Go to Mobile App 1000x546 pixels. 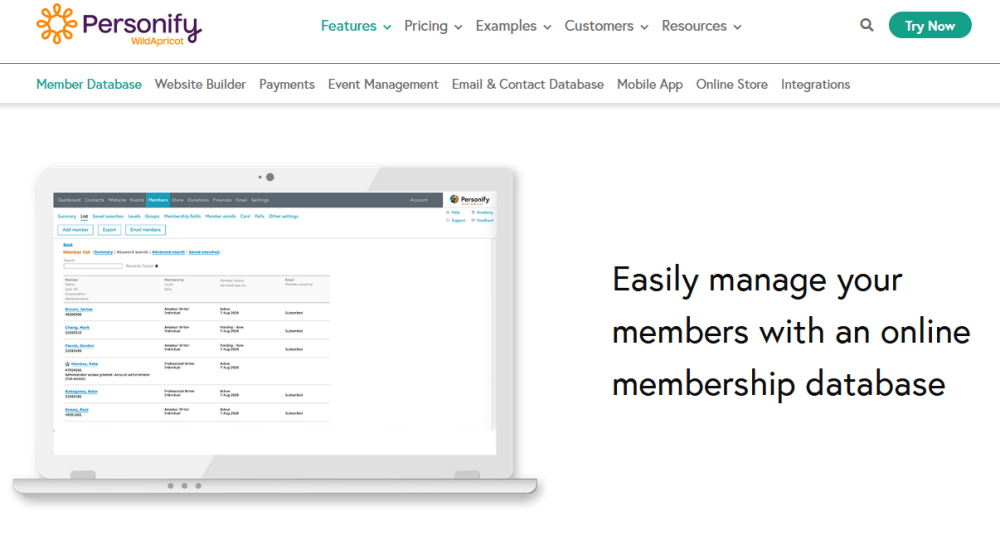coord(650,84)
